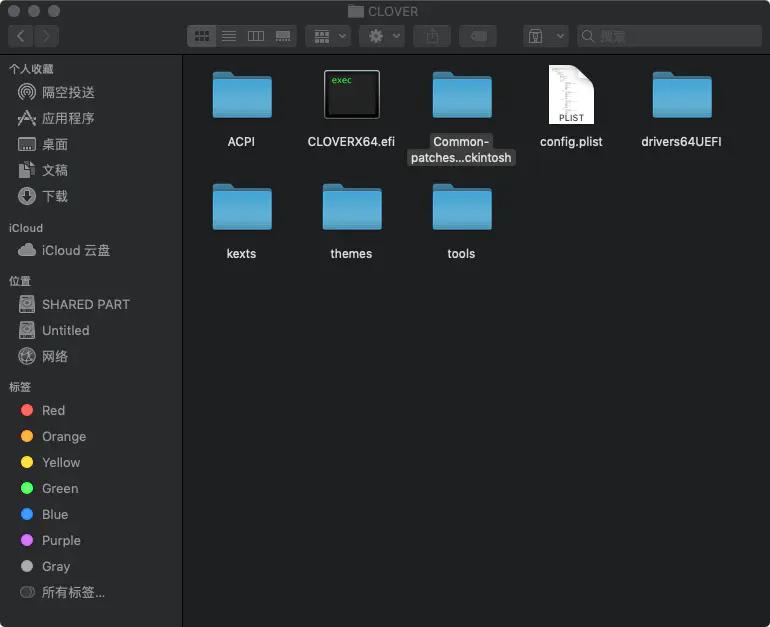This screenshot has width=770, height=627.
Task: Open the group-by arrangement dropdown
Action: [329, 36]
